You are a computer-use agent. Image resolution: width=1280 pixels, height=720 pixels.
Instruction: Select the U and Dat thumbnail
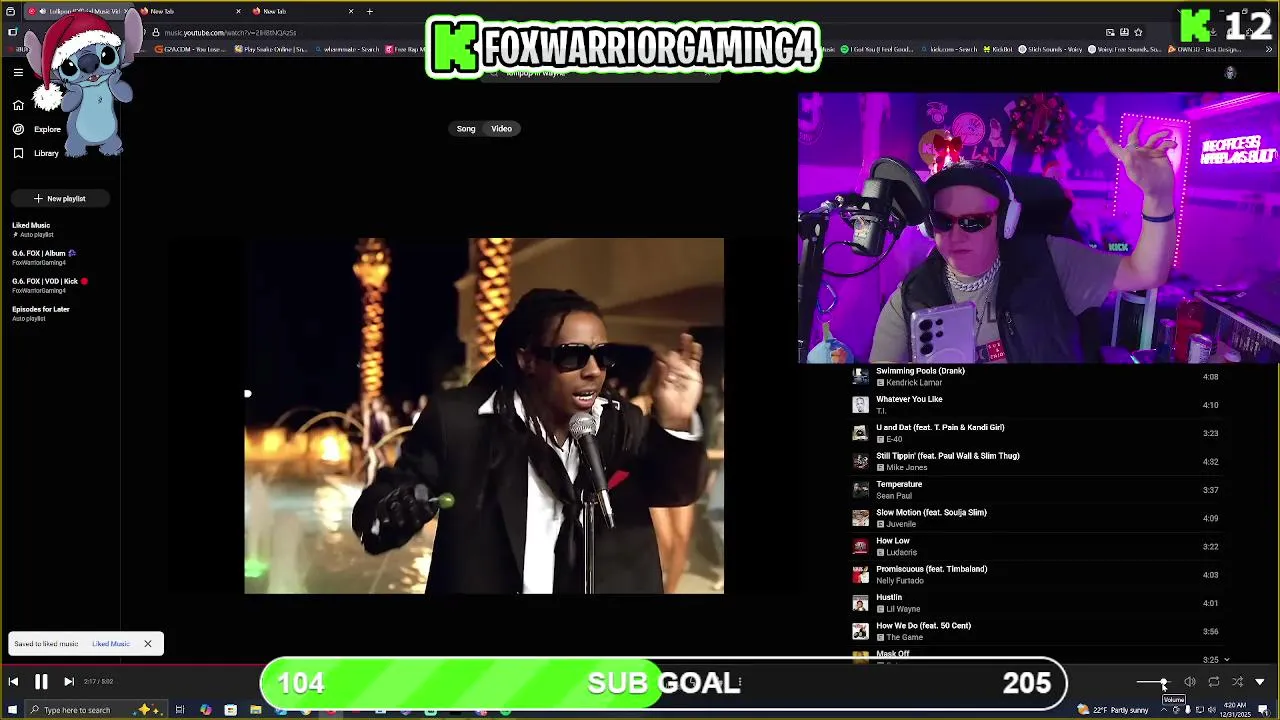860,433
